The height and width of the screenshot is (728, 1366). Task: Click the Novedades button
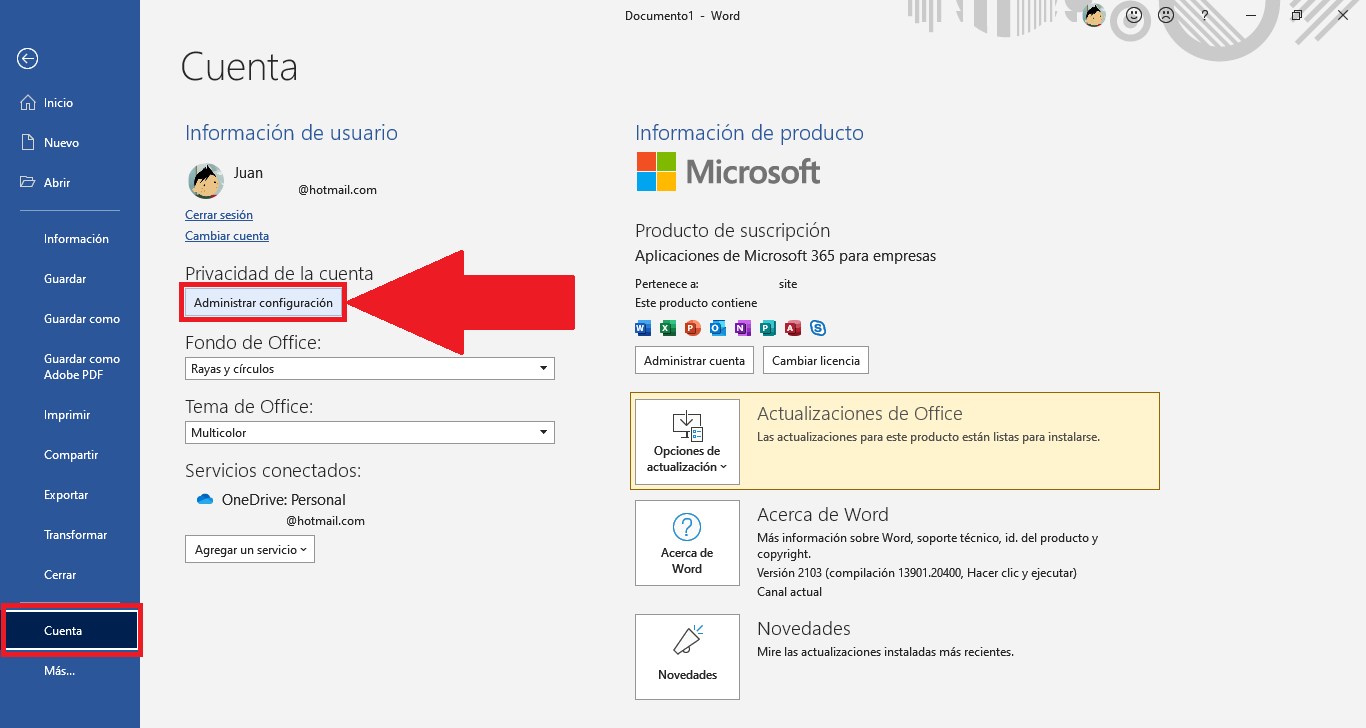click(x=687, y=657)
